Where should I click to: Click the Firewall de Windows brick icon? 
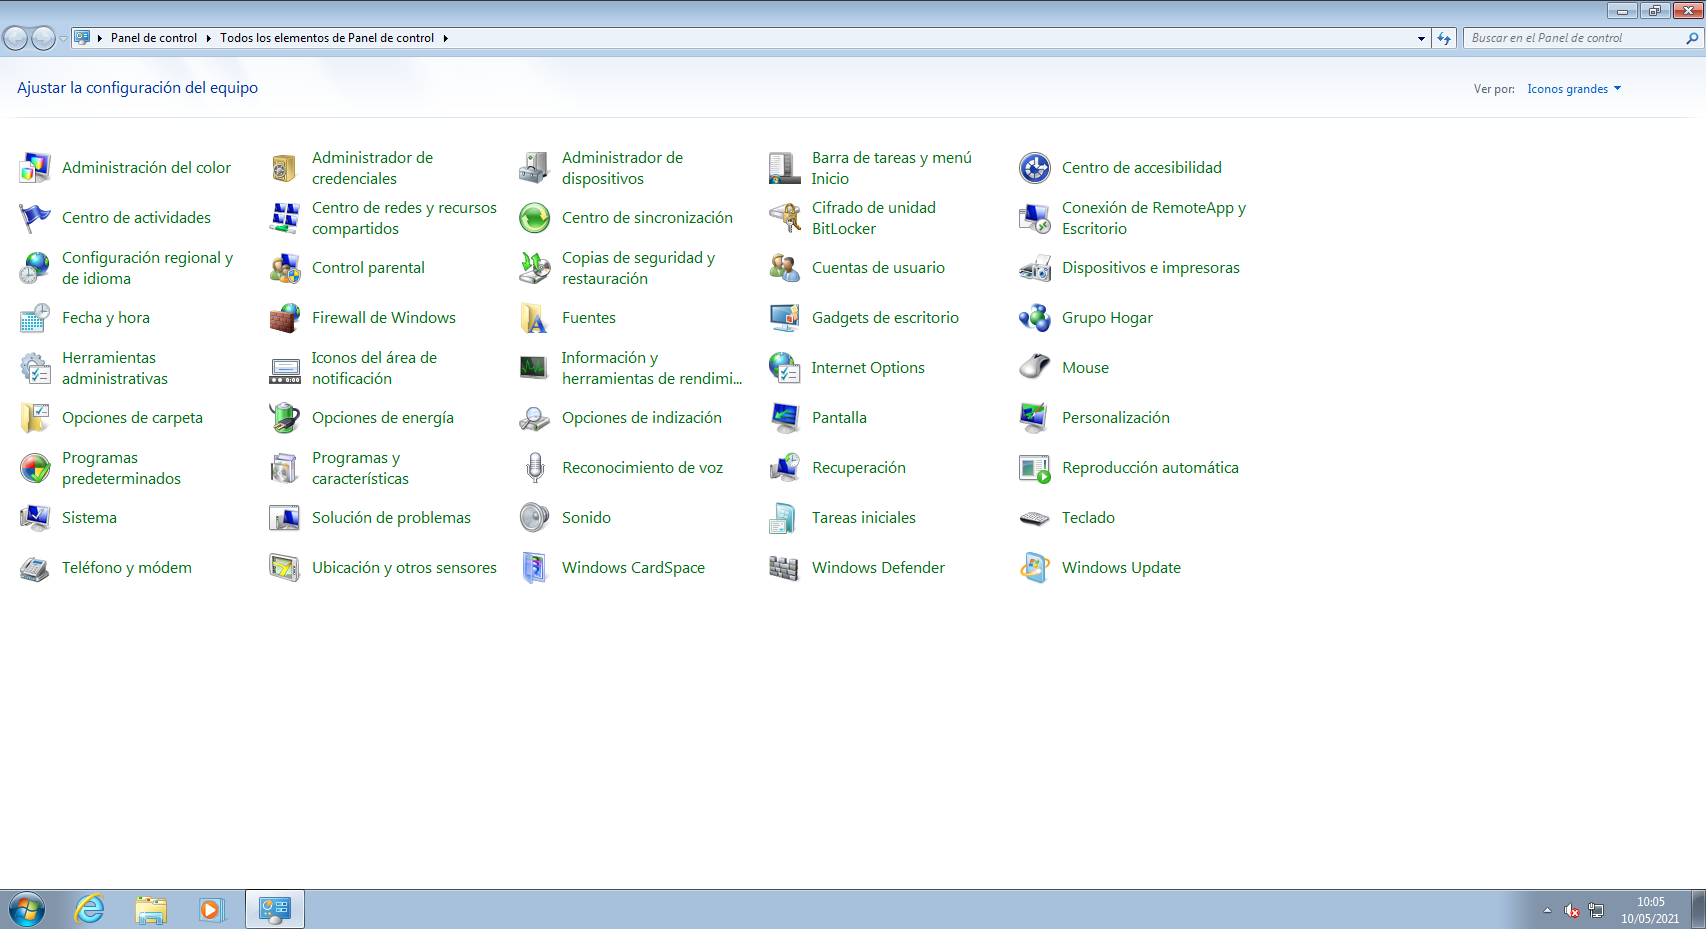click(285, 318)
